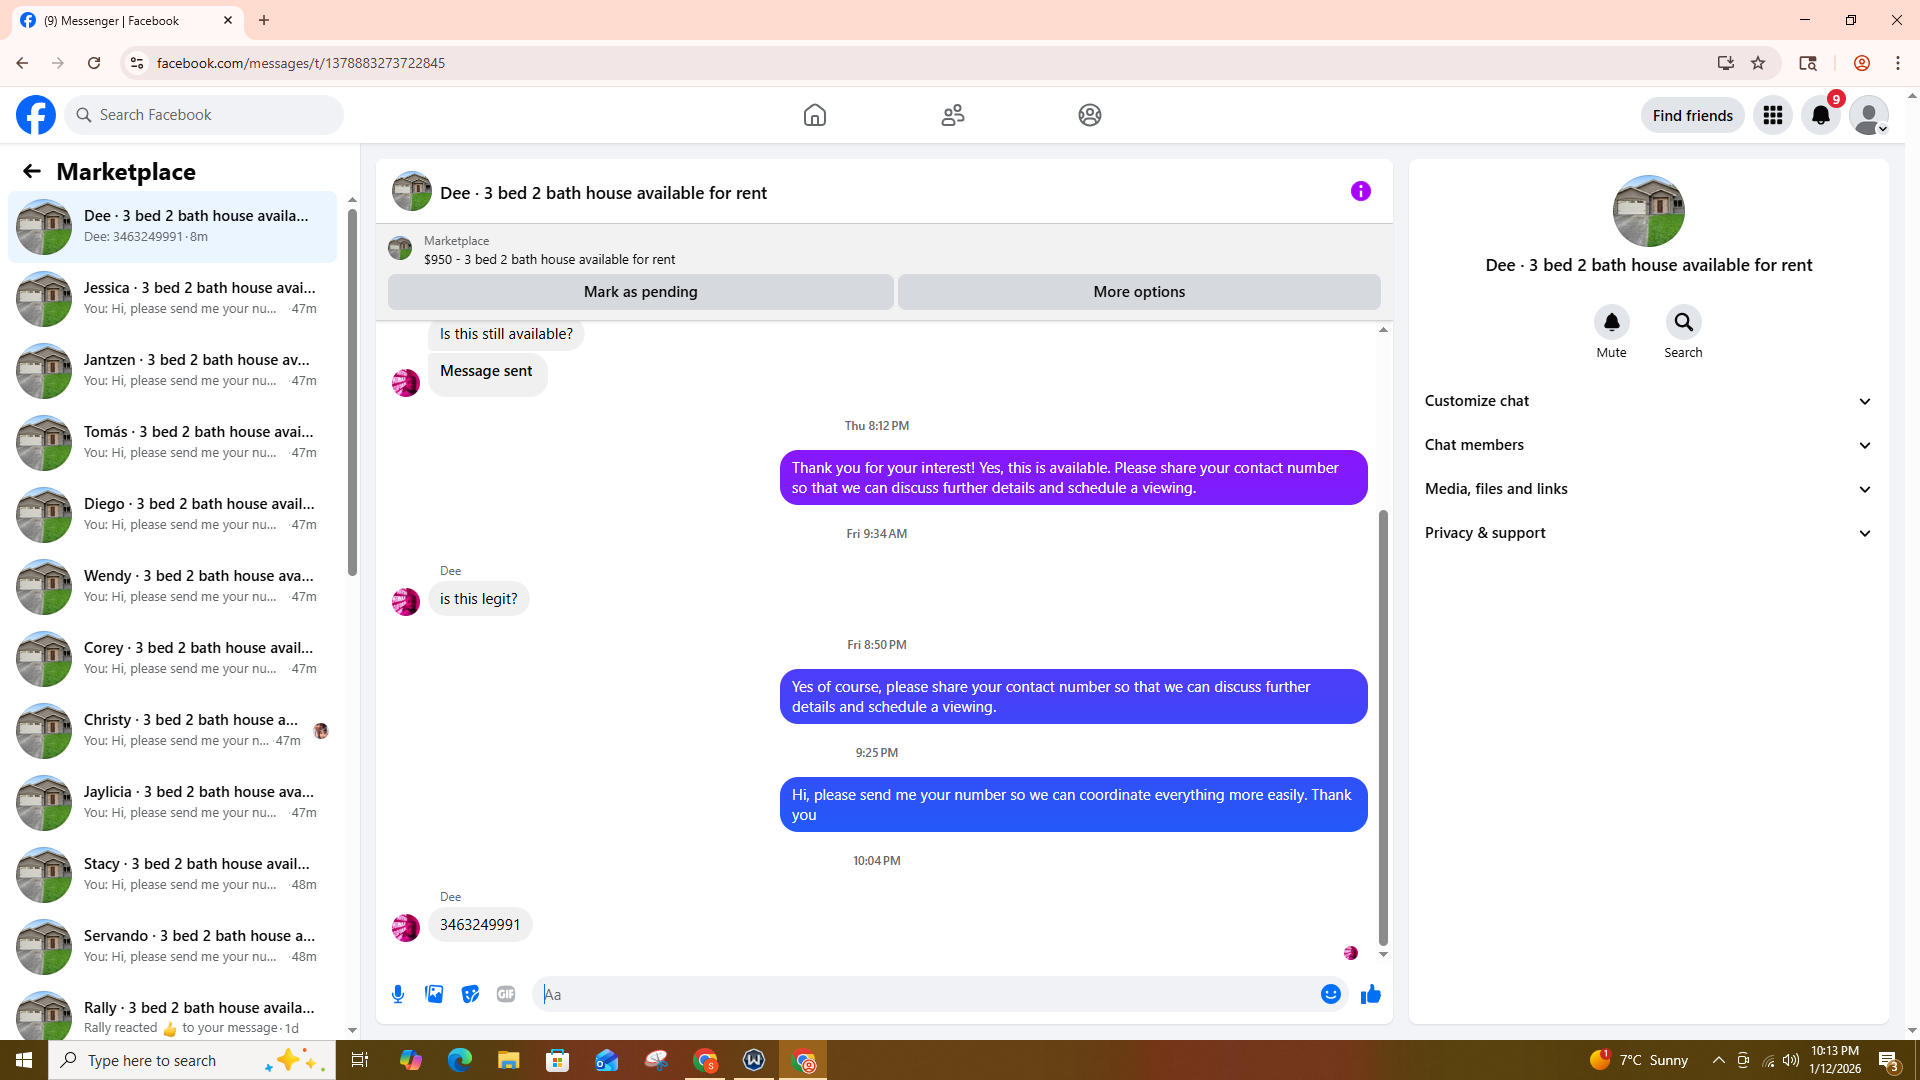Open the emoji picker in message box

click(1330, 994)
